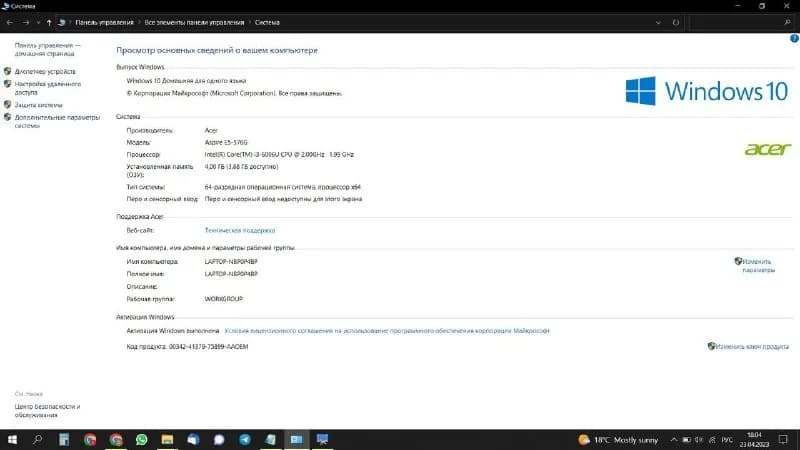Screen dimensions: 800x450
Task: Click the shield beside Дополнительные параметры системы
Action: (x=7, y=117)
